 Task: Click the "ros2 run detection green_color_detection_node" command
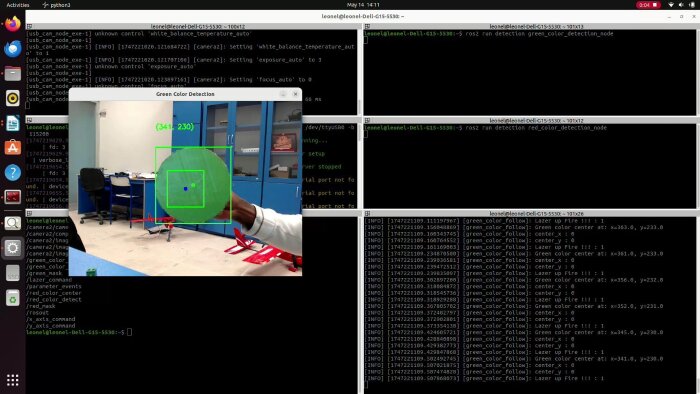(x=539, y=33)
